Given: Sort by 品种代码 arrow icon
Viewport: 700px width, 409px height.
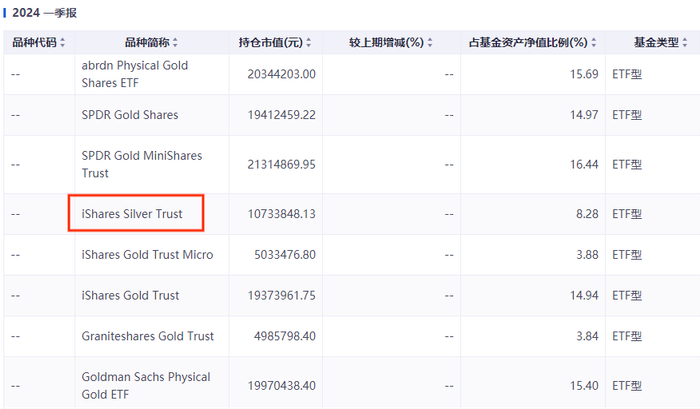Looking at the screenshot, I should [x=62, y=43].
